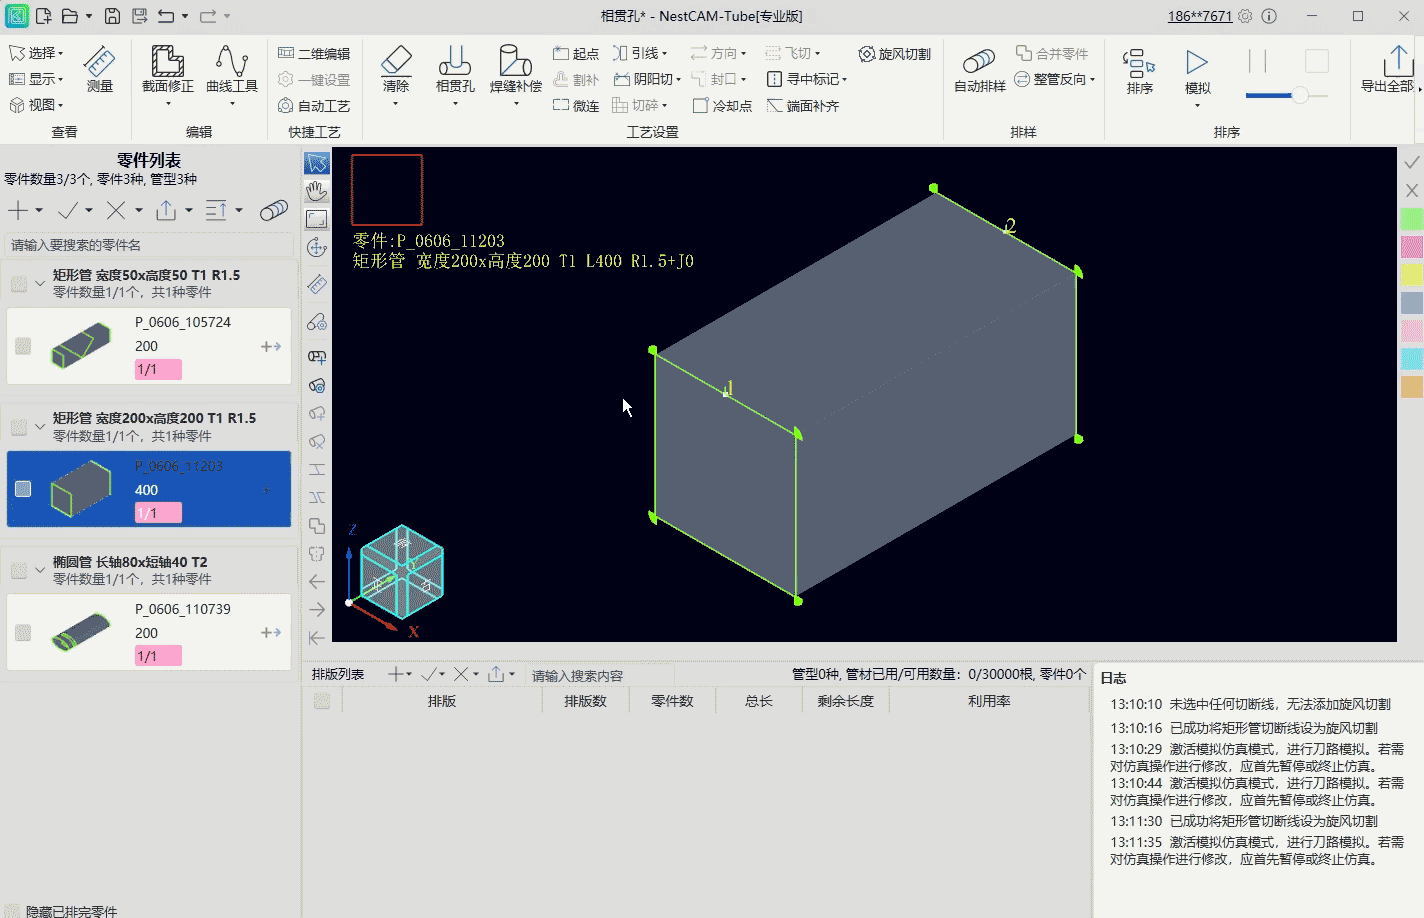Open the 排版列表 nesting list tab
The height and width of the screenshot is (918, 1424).
[338, 674]
